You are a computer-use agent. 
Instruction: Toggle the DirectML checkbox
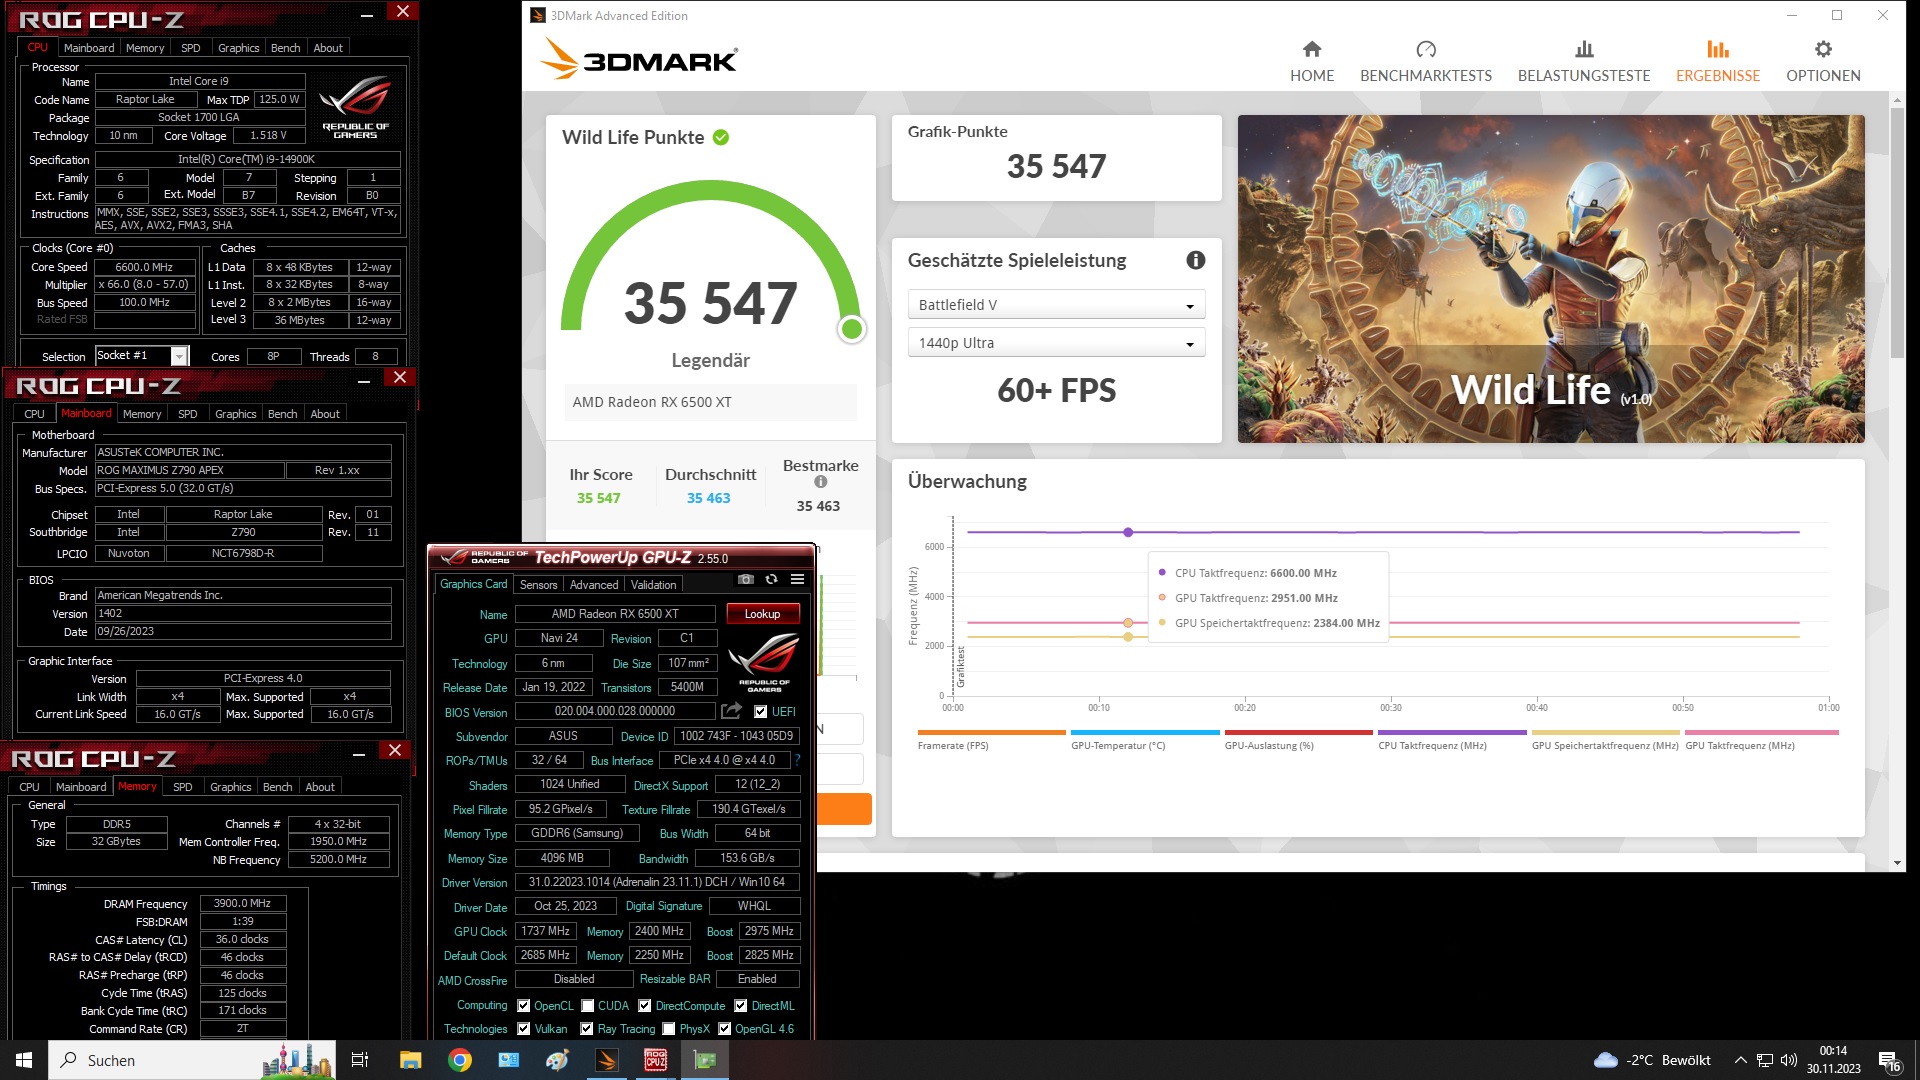pos(740,1006)
